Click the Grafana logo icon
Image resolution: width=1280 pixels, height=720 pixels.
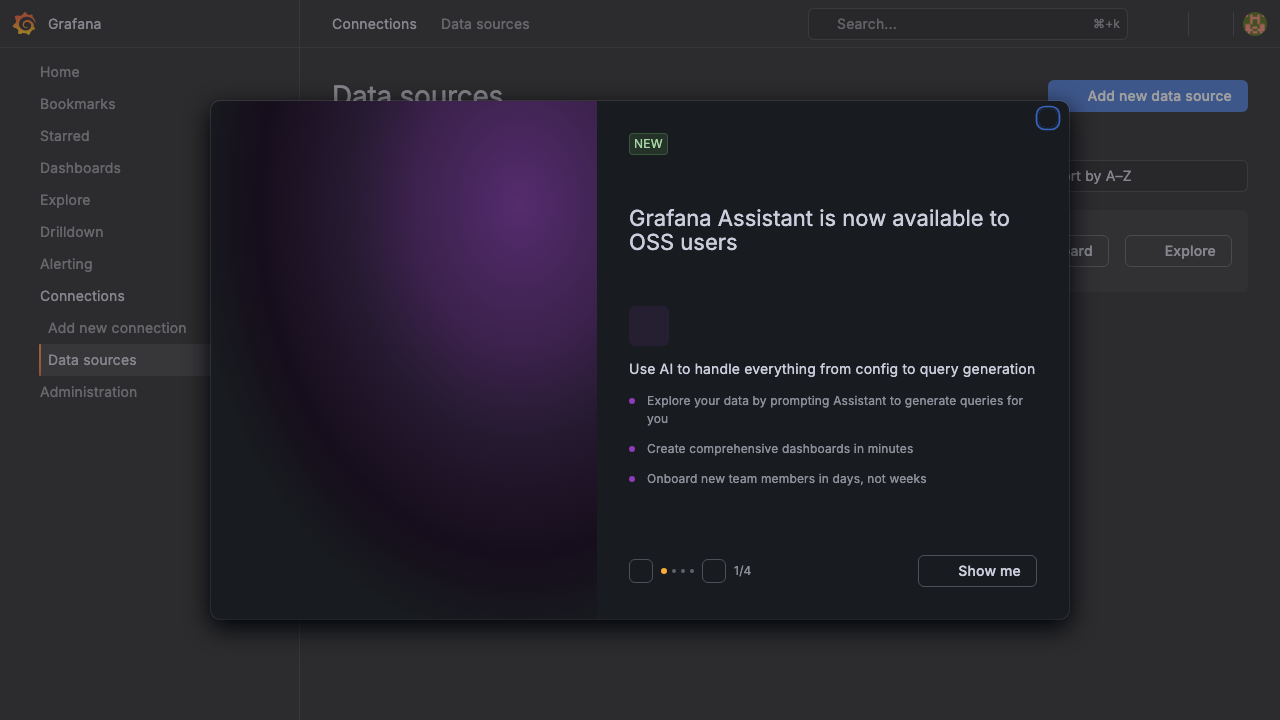(24, 24)
